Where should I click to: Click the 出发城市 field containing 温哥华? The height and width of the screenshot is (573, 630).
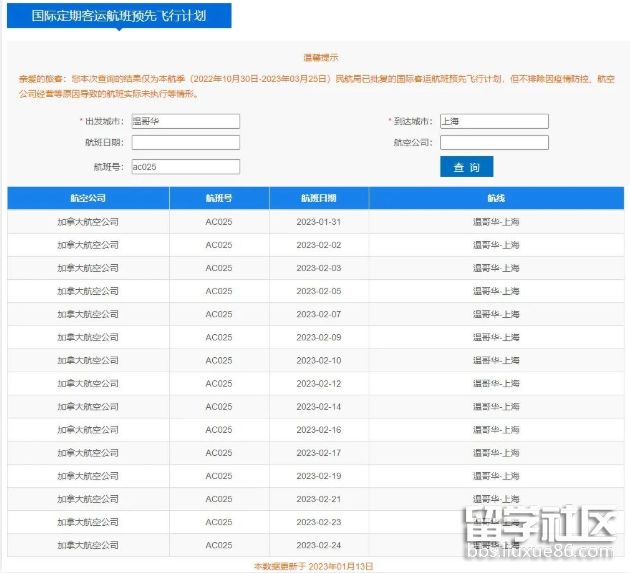point(185,121)
